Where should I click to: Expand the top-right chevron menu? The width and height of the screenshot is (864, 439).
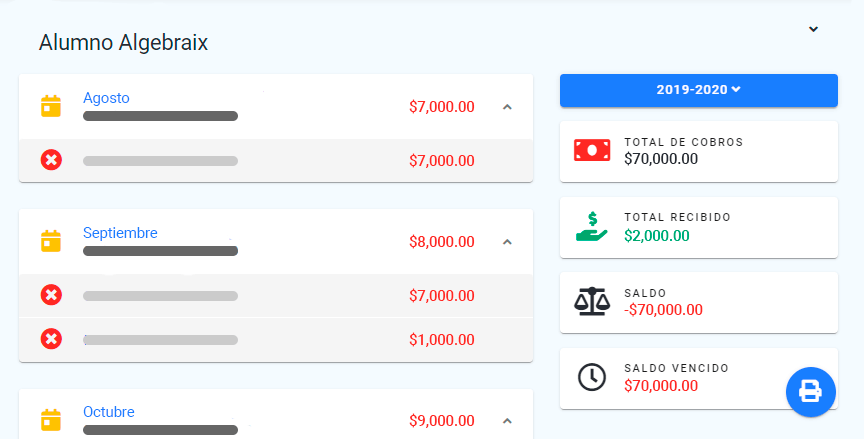(x=813, y=29)
